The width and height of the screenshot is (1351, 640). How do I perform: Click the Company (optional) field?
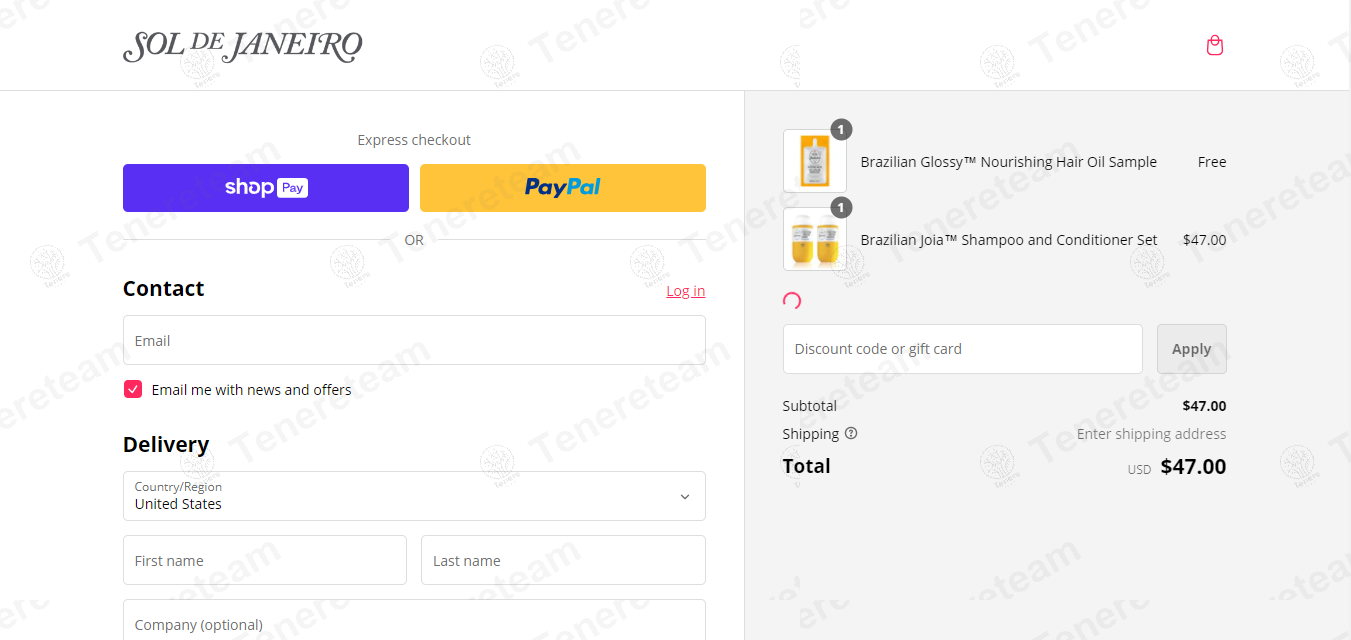414,622
